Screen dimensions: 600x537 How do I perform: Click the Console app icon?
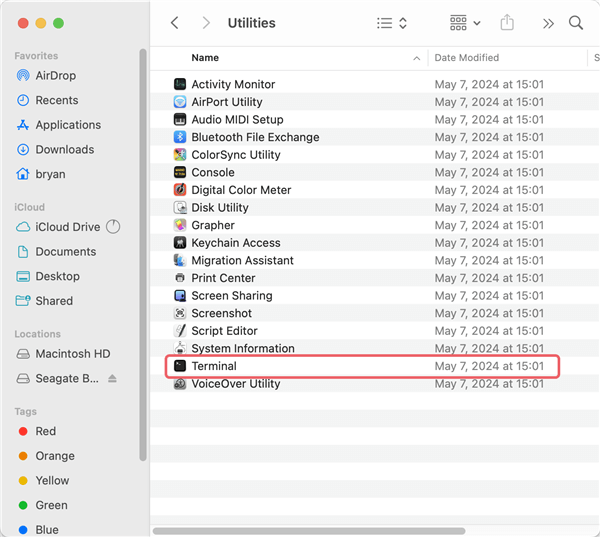(x=180, y=172)
